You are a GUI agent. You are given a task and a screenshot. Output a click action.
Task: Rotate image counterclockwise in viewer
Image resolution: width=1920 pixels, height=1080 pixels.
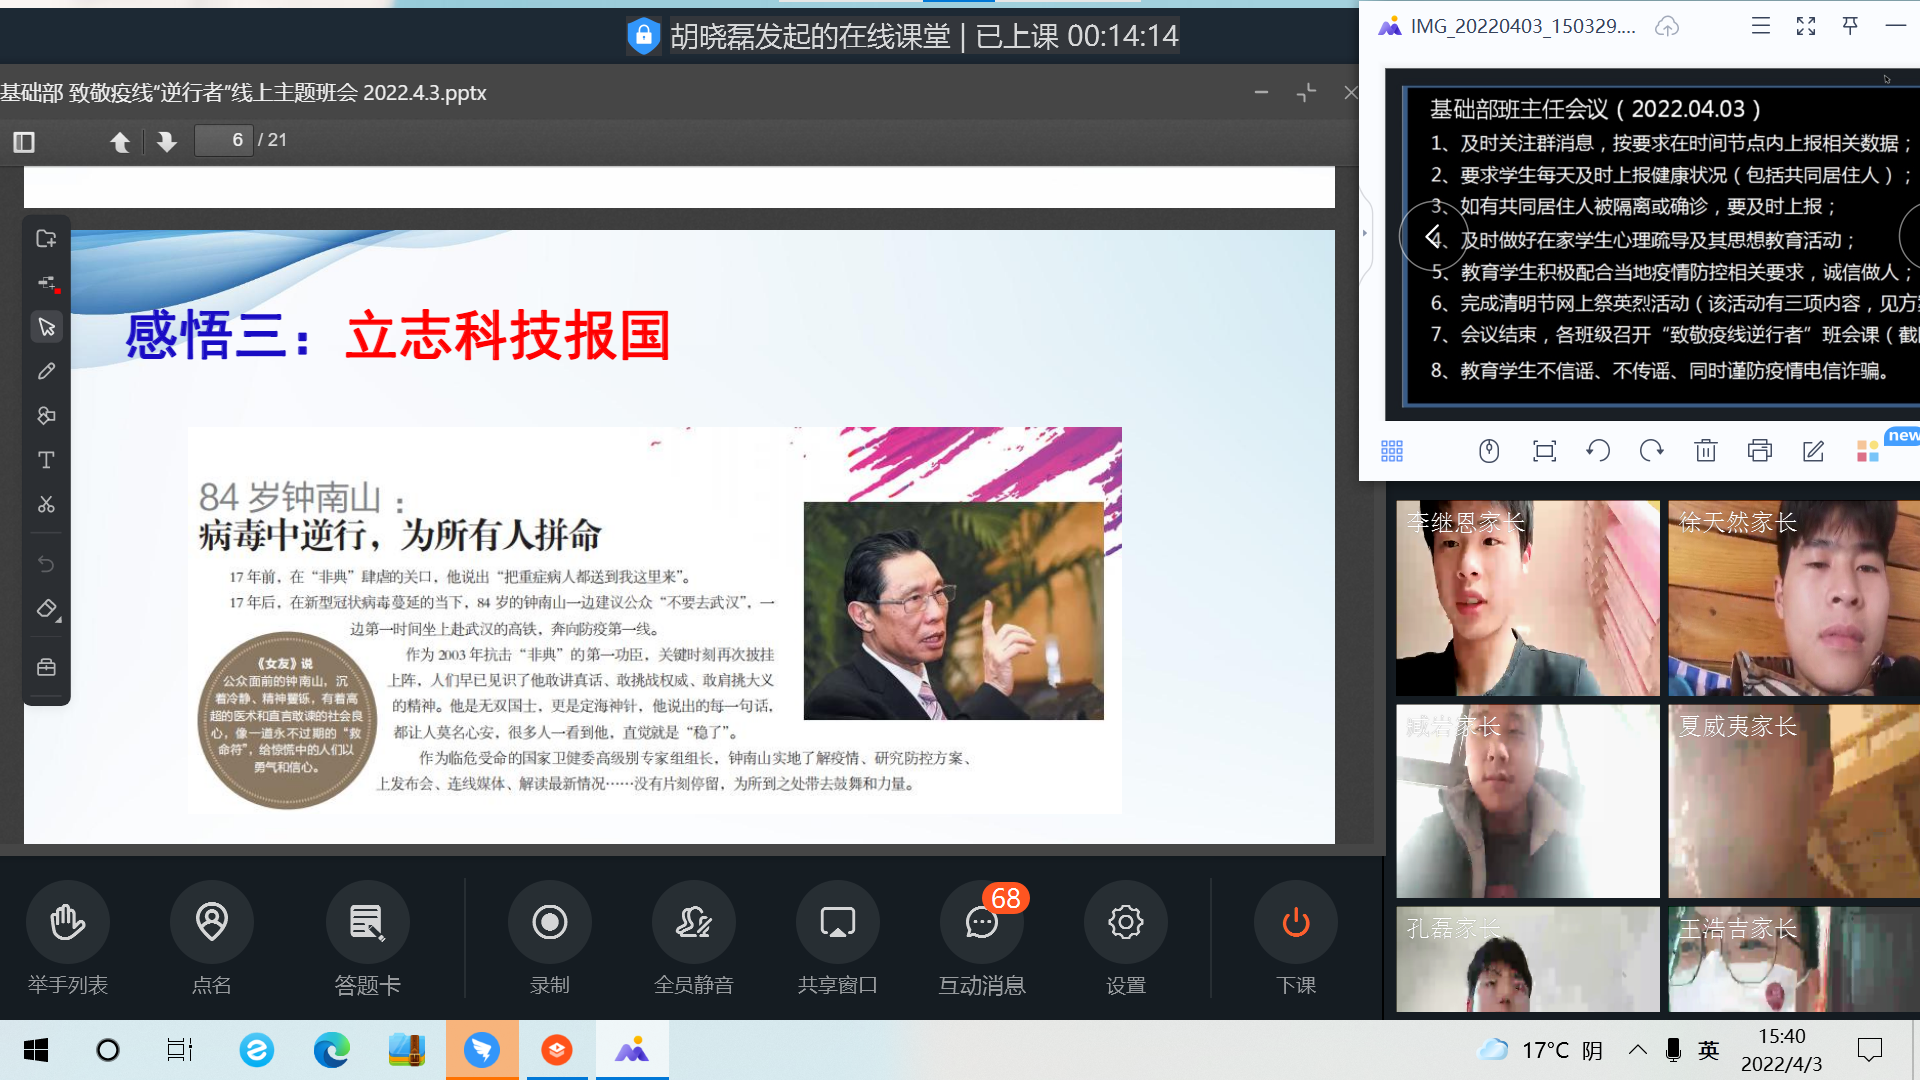pos(1597,451)
